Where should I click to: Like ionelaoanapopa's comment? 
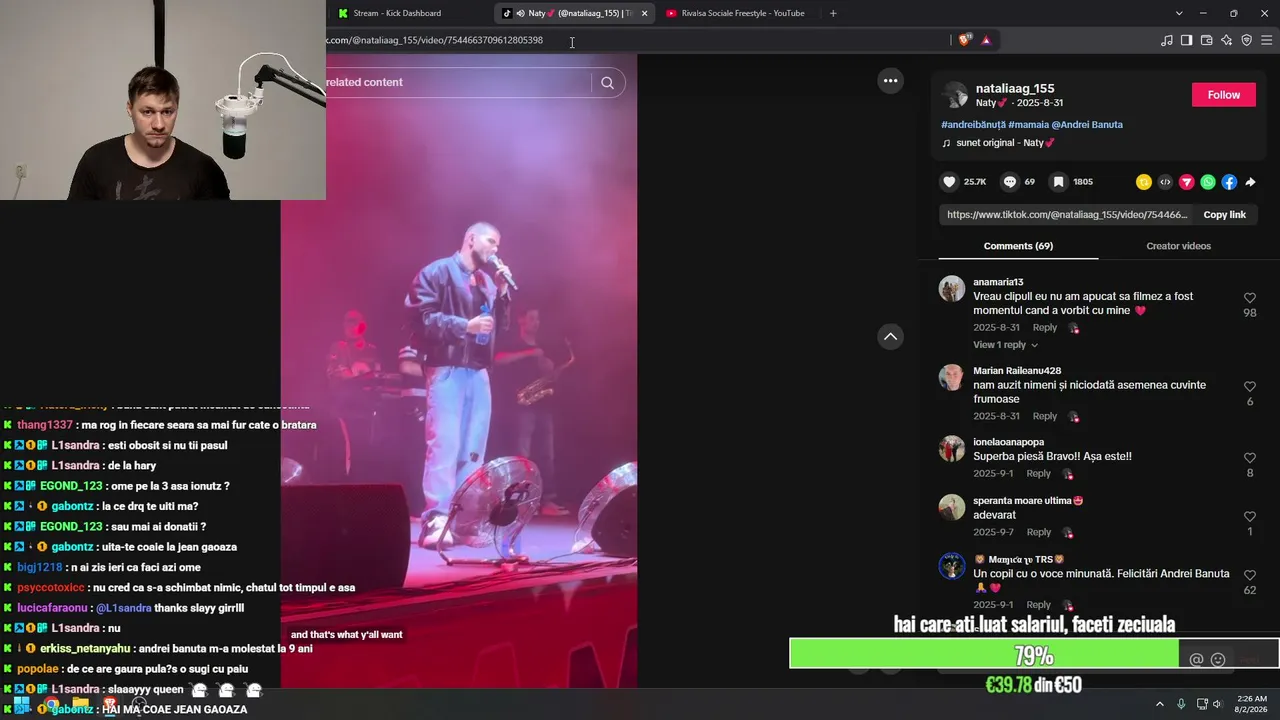[x=1249, y=458]
